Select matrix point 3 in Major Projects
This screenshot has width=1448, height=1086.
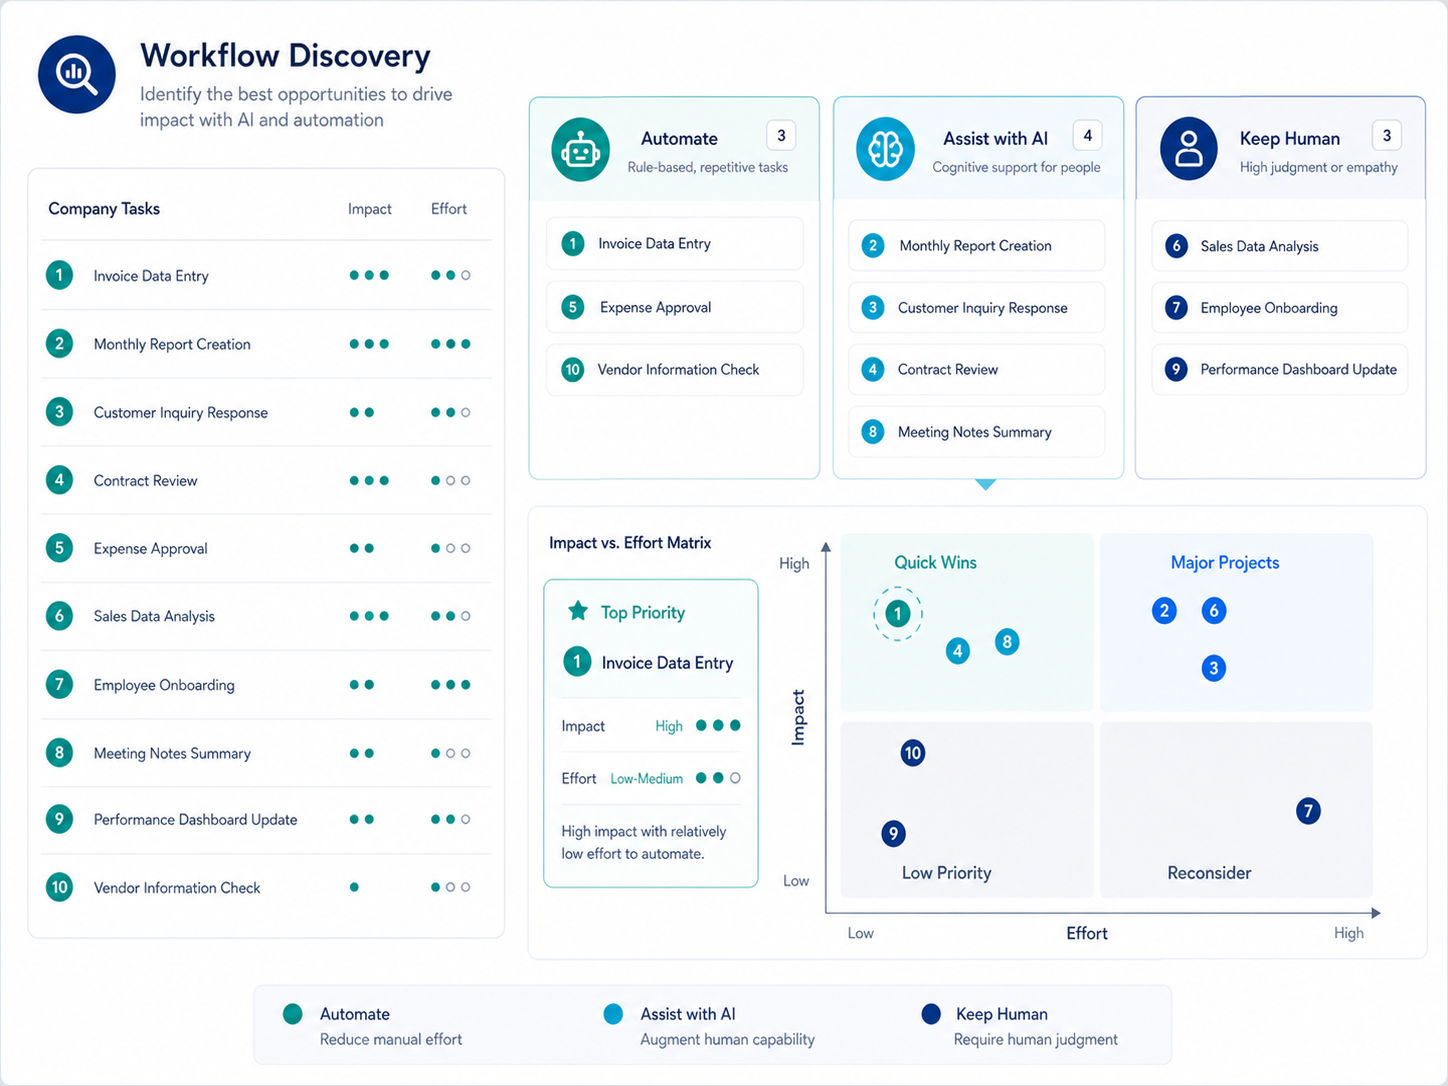coord(1214,669)
